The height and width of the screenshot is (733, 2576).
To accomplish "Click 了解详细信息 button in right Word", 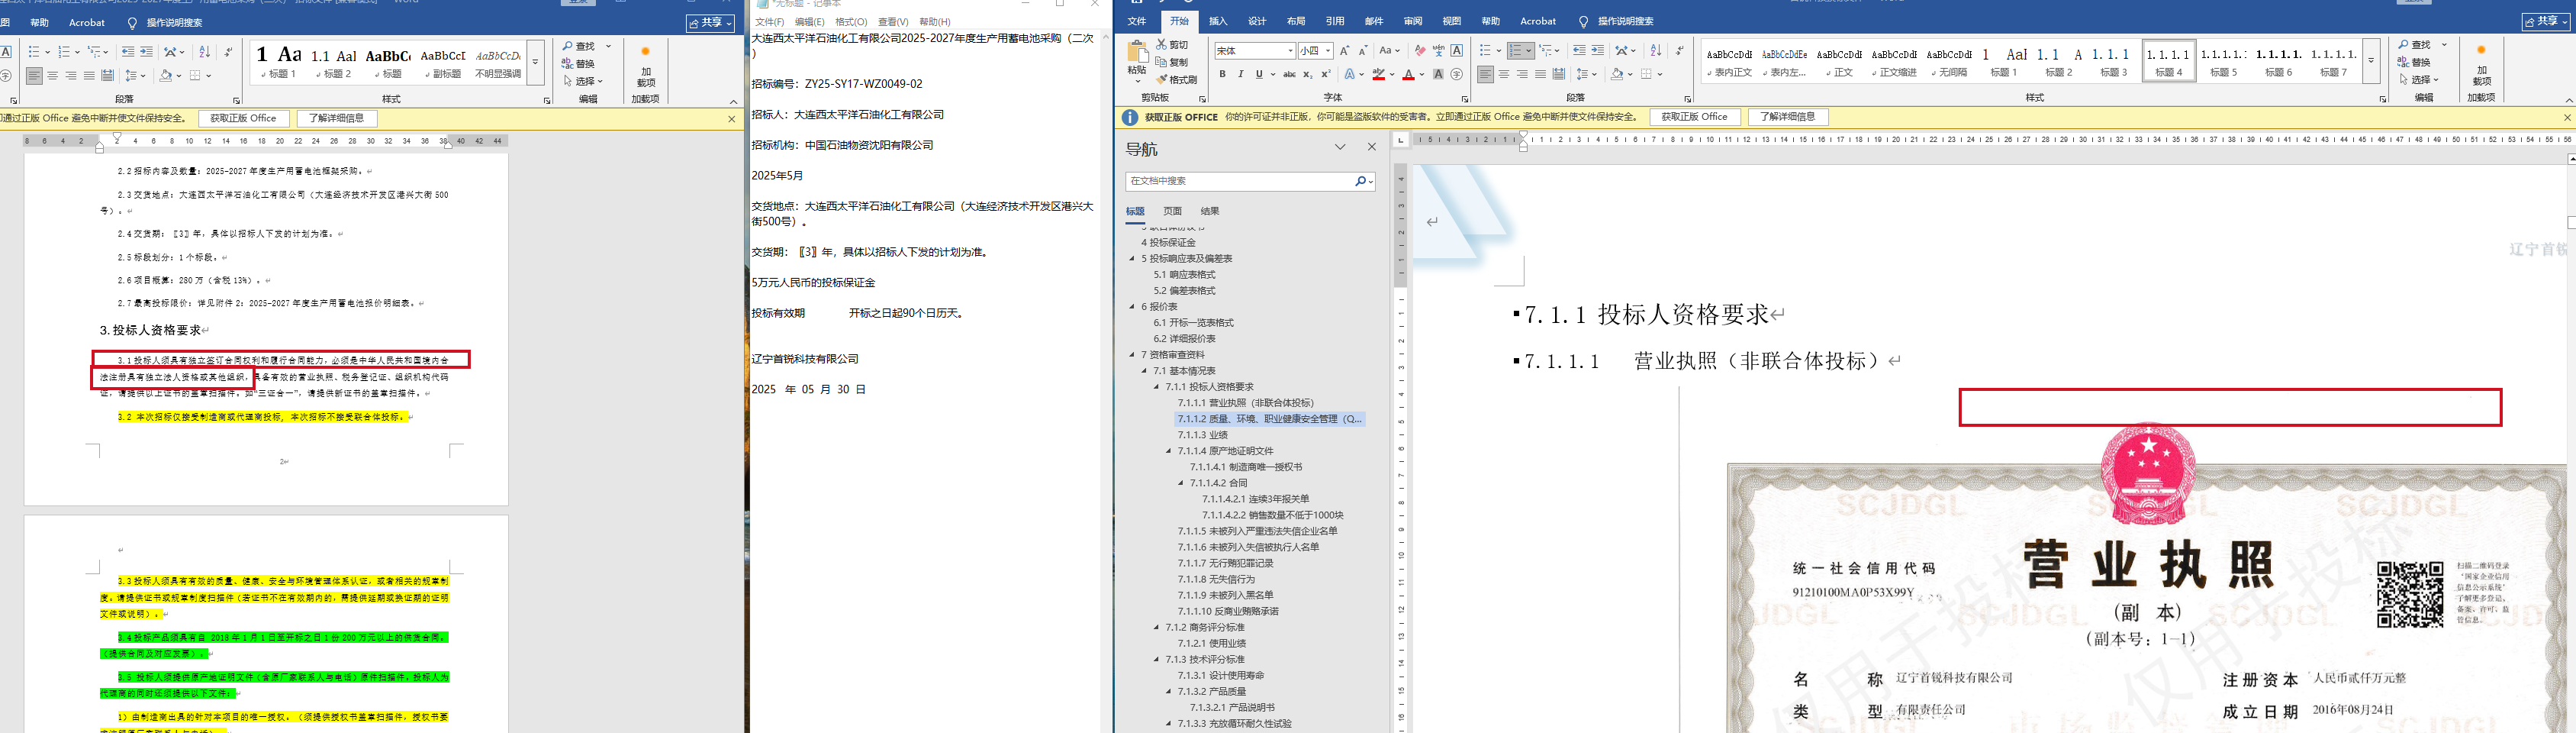I will pyautogui.click(x=1787, y=117).
